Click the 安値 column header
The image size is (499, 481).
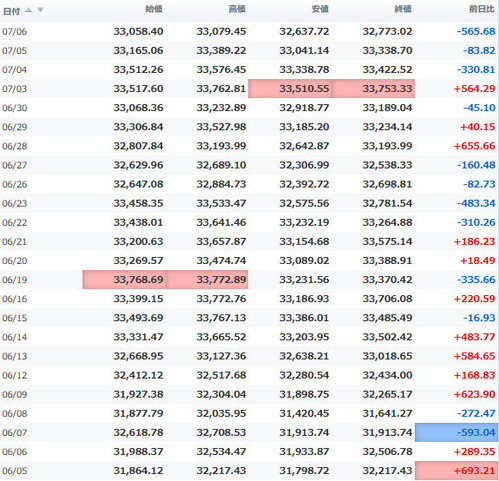(x=320, y=9)
